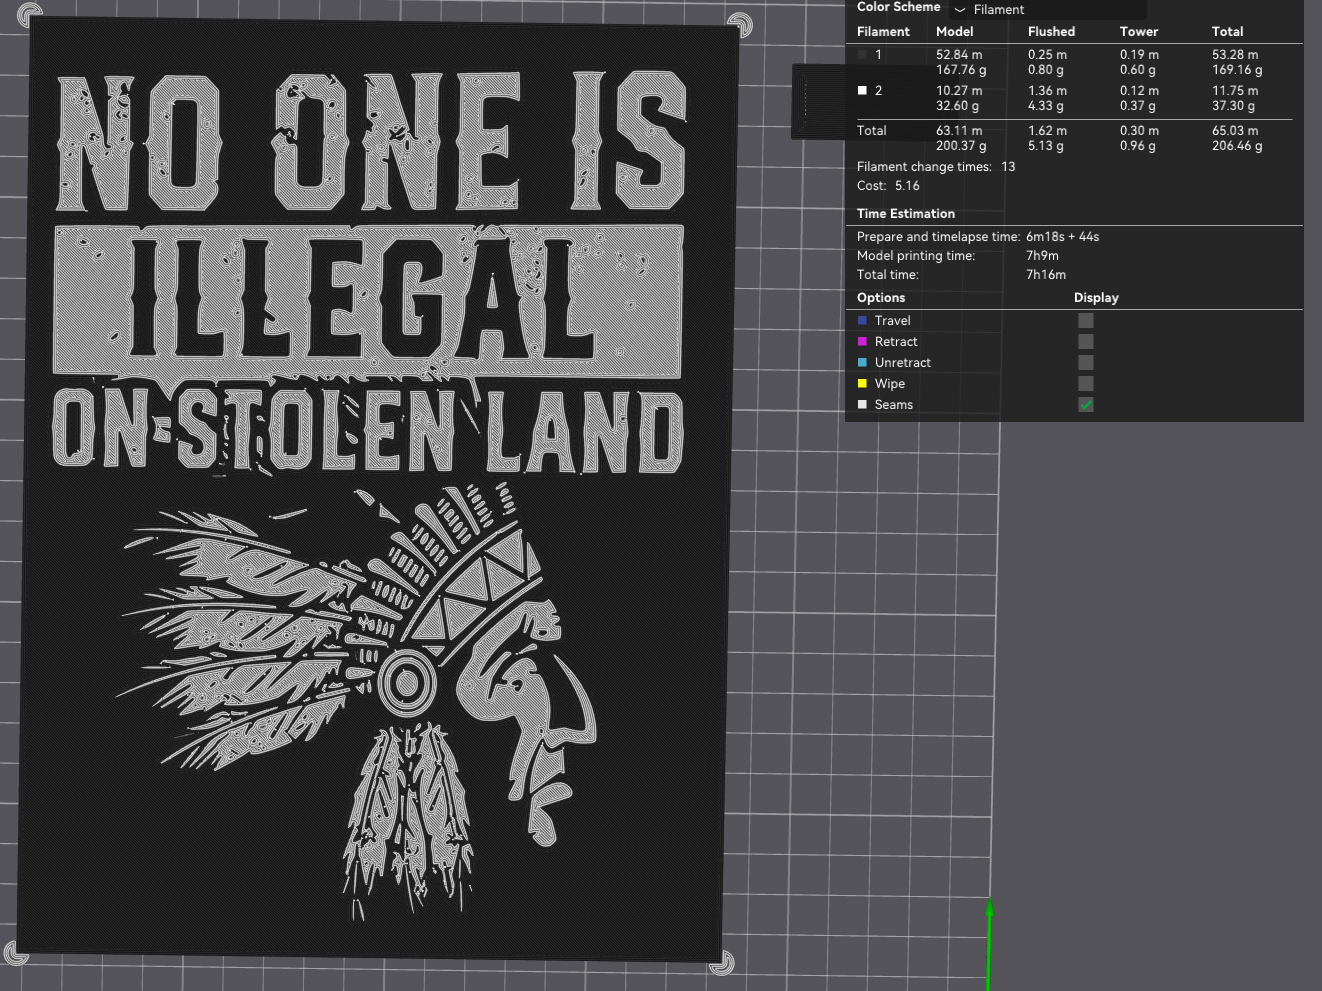Click the 11.75 m total value
1322x991 pixels.
coord(1235,91)
